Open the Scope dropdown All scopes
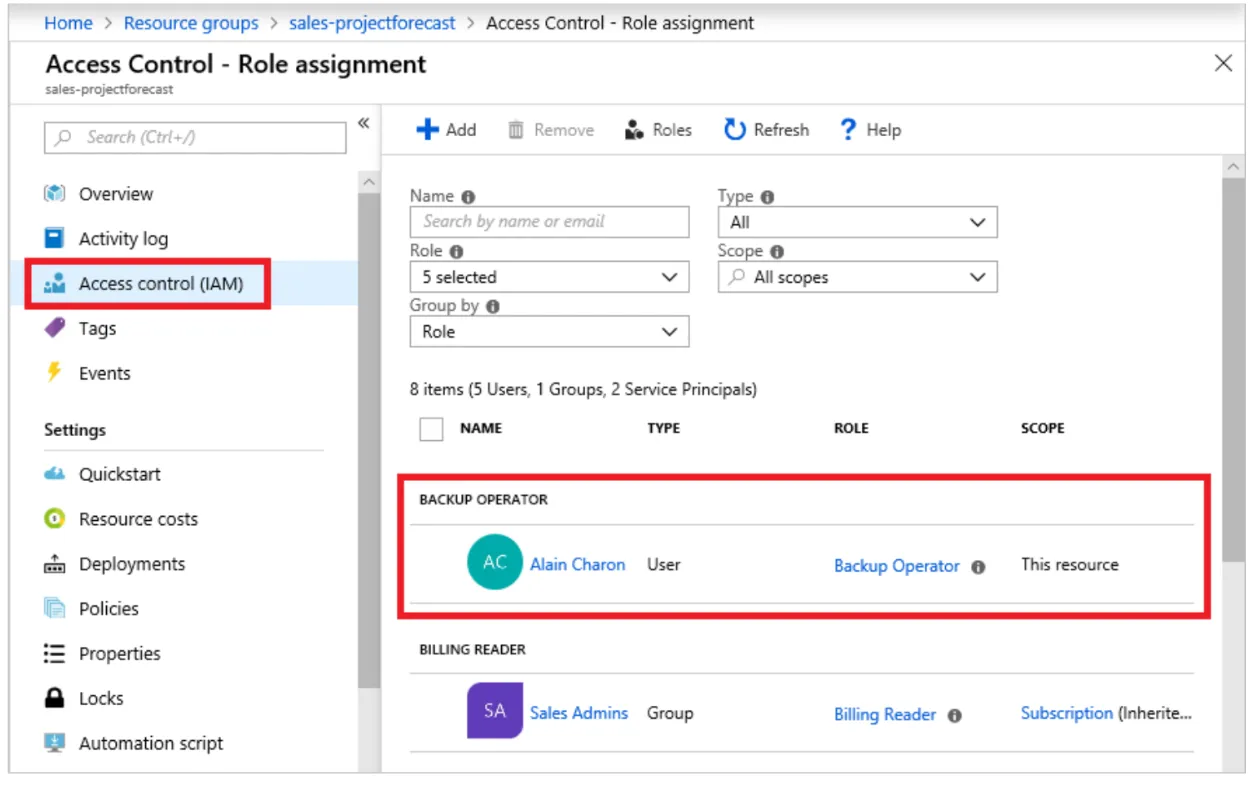Viewport: 1260px width, 789px height. pyautogui.click(x=858, y=277)
